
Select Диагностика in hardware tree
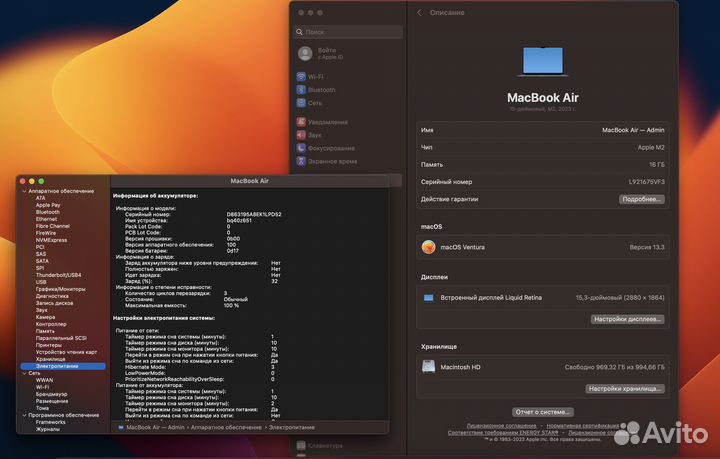click(x=52, y=296)
